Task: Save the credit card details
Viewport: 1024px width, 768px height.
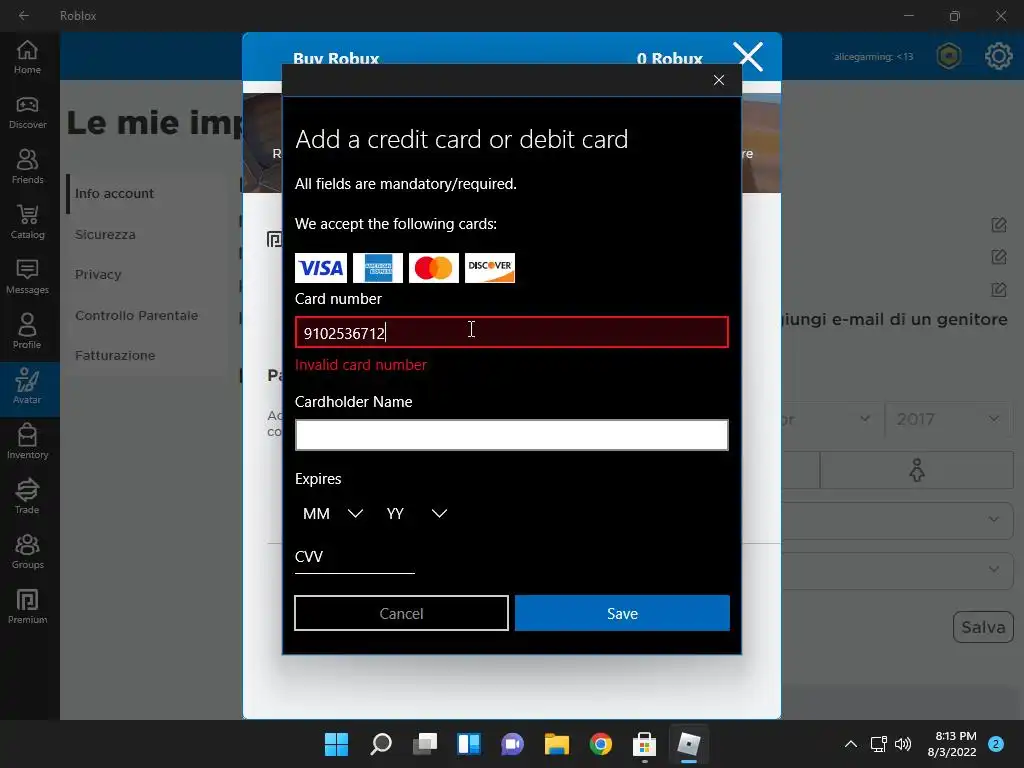Action: 622,613
